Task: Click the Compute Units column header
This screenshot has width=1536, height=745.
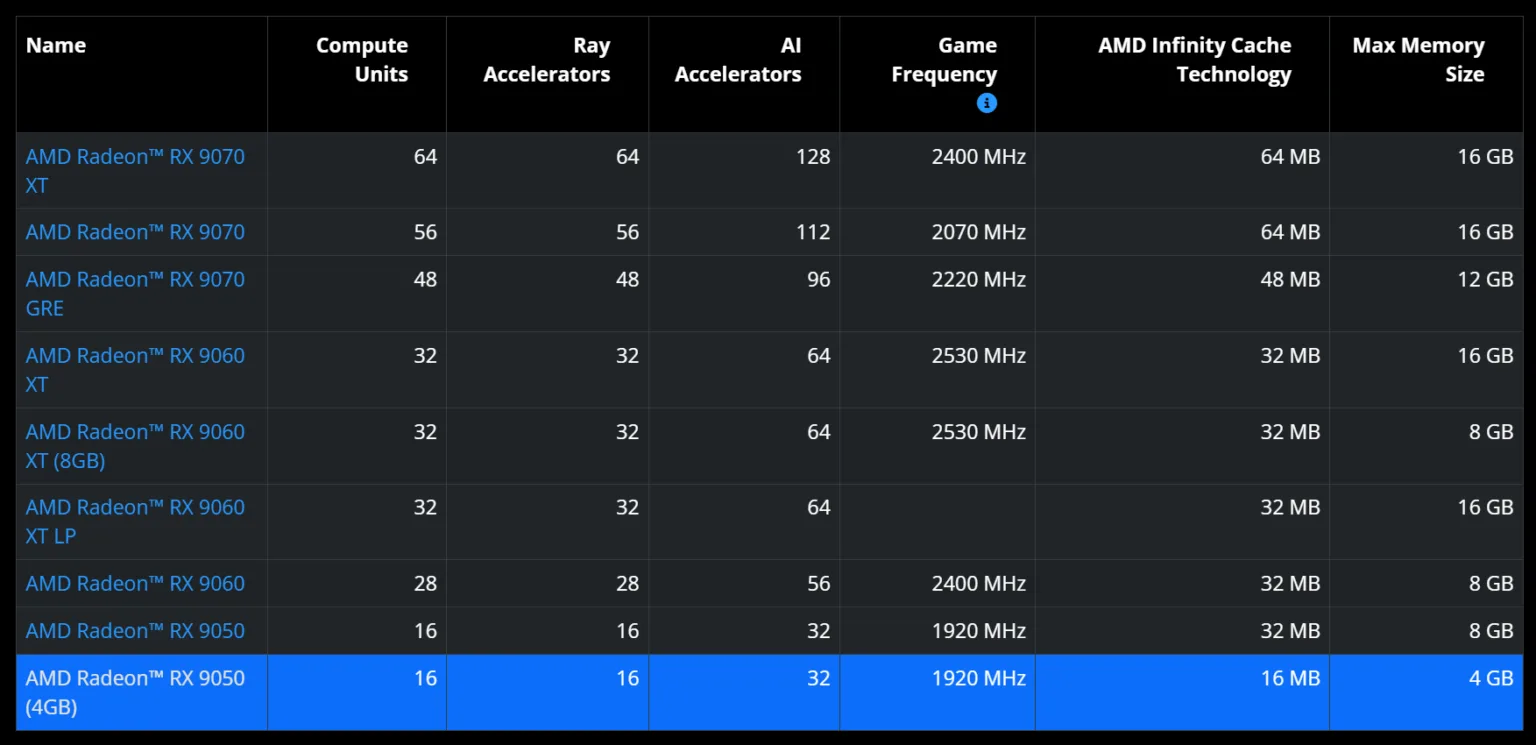Action: (x=362, y=60)
